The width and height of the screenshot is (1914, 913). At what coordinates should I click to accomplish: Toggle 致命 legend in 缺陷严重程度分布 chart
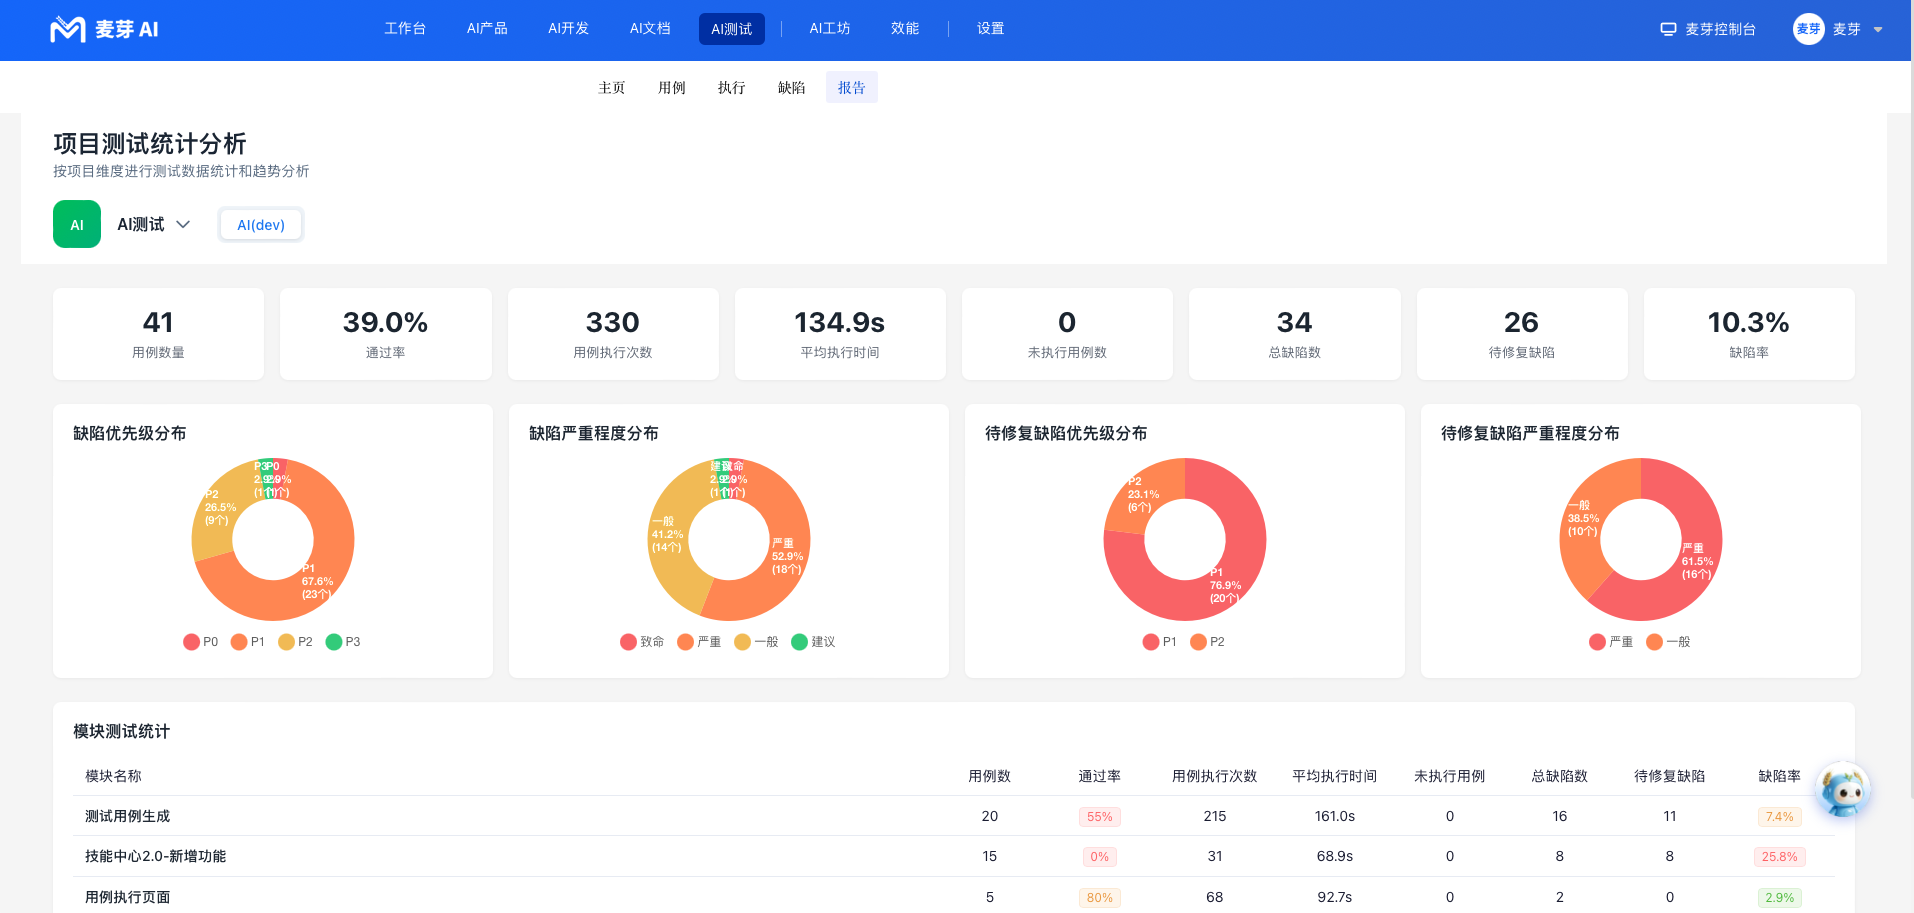(642, 642)
